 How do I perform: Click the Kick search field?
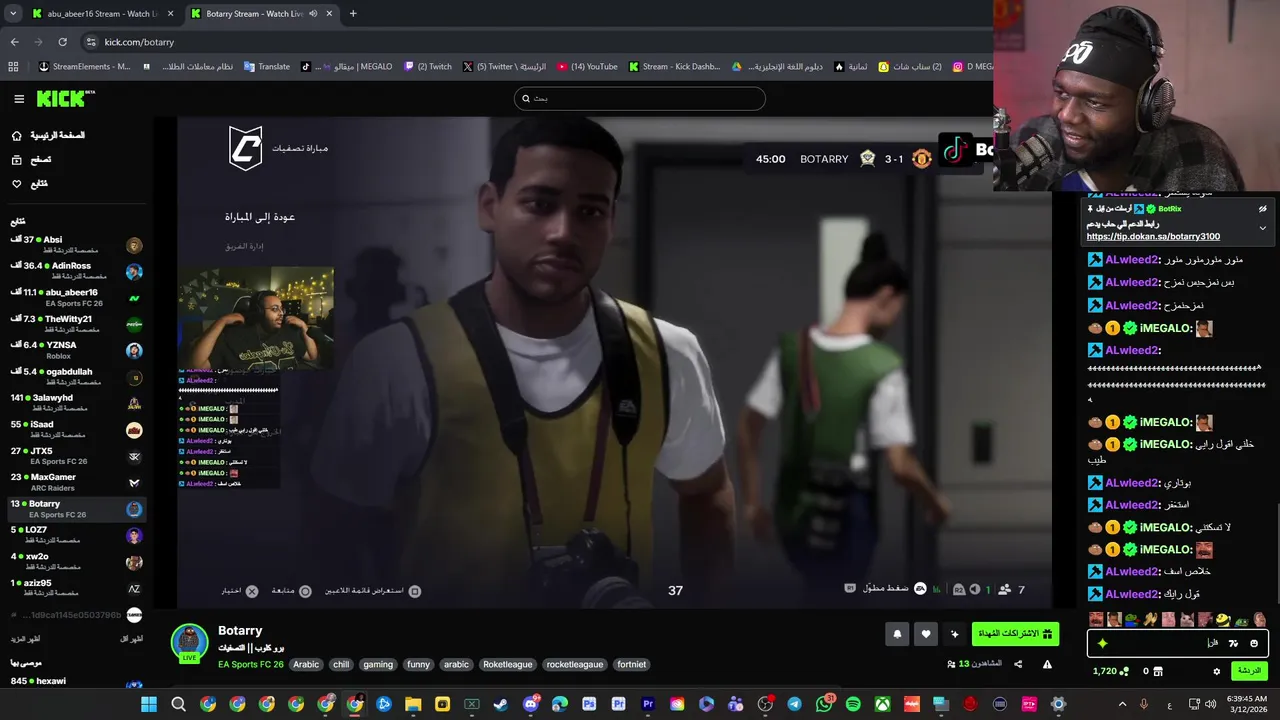coord(640,98)
